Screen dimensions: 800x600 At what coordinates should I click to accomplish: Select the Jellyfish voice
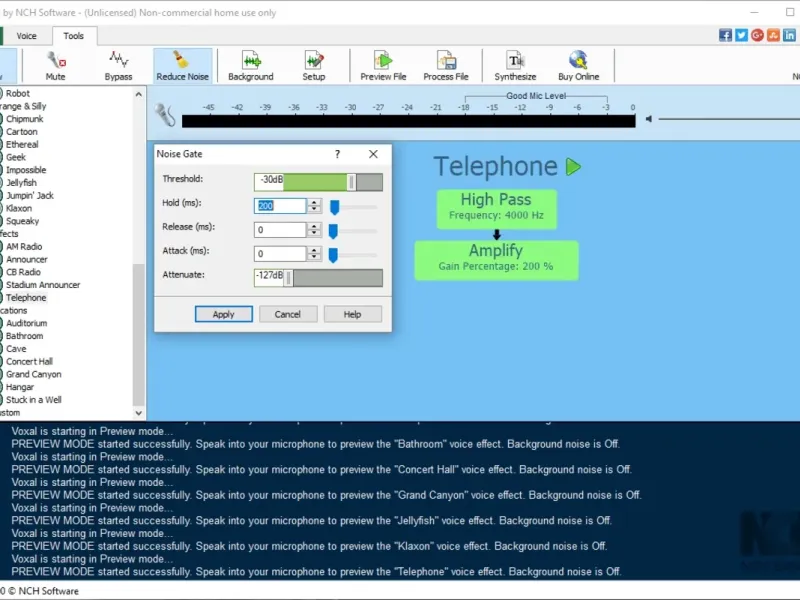pos(21,183)
